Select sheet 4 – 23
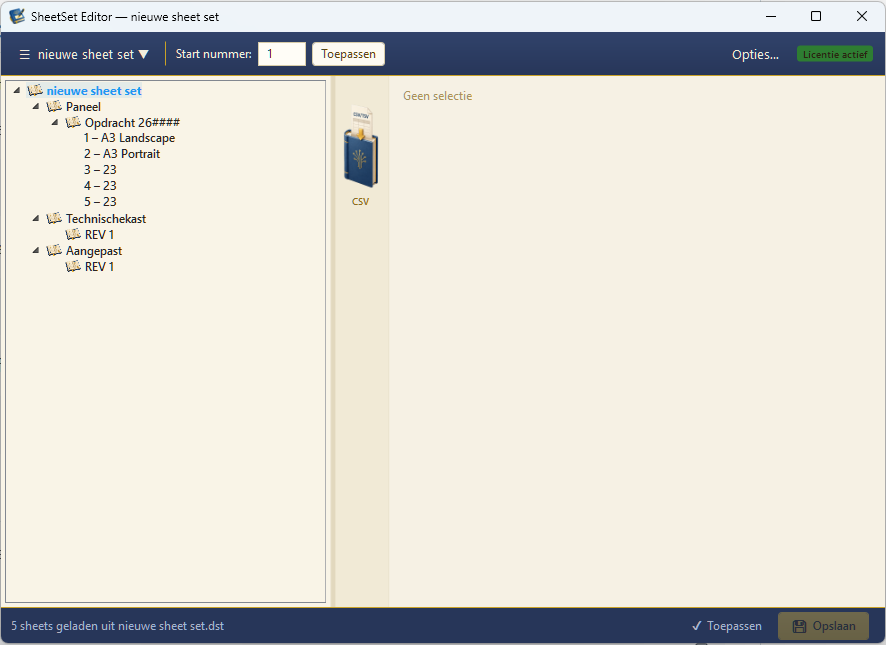 click(100, 185)
